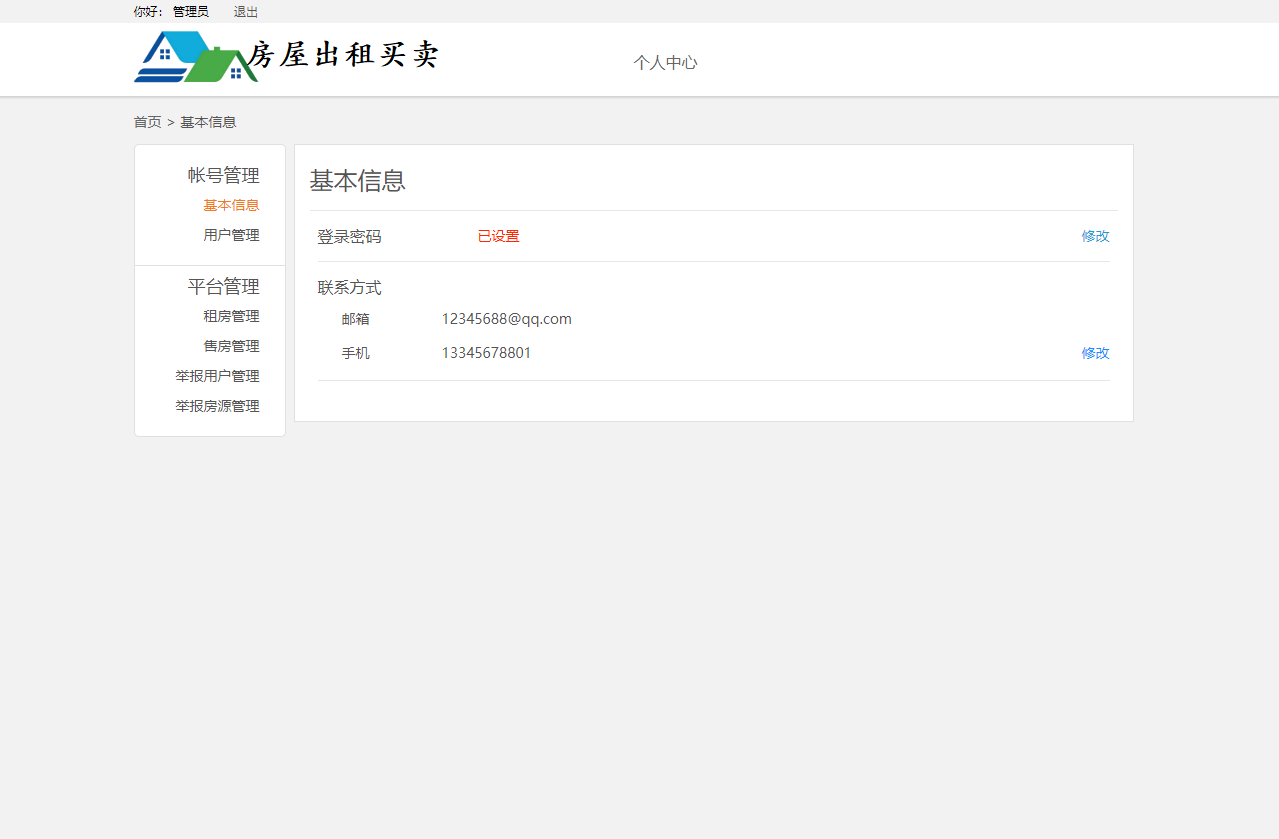Click the 管理员 username label
This screenshot has height=839, width=1279.
tap(188, 12)
